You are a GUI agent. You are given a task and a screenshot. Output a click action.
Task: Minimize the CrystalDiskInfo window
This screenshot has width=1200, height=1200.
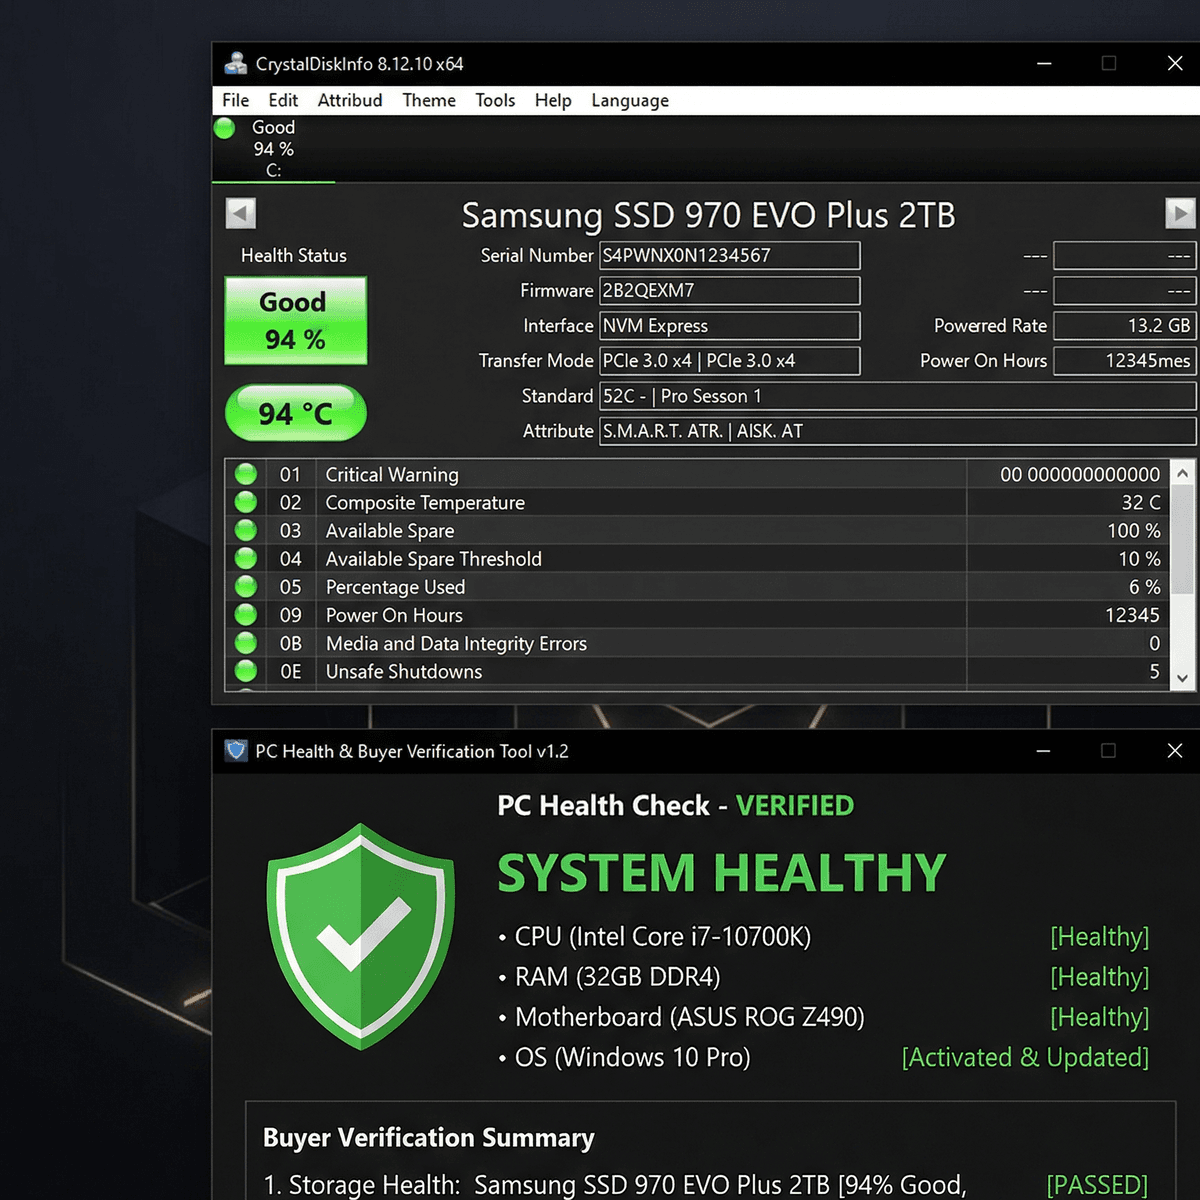pyautogui.click(x=1044, y=63)
